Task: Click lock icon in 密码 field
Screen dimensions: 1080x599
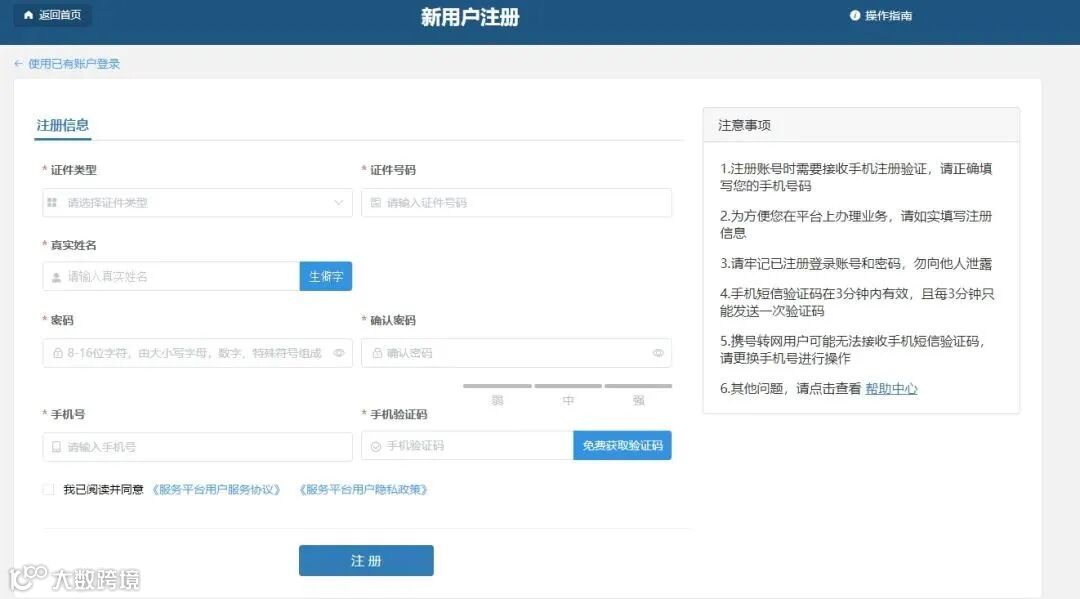Action: point(58,353)
